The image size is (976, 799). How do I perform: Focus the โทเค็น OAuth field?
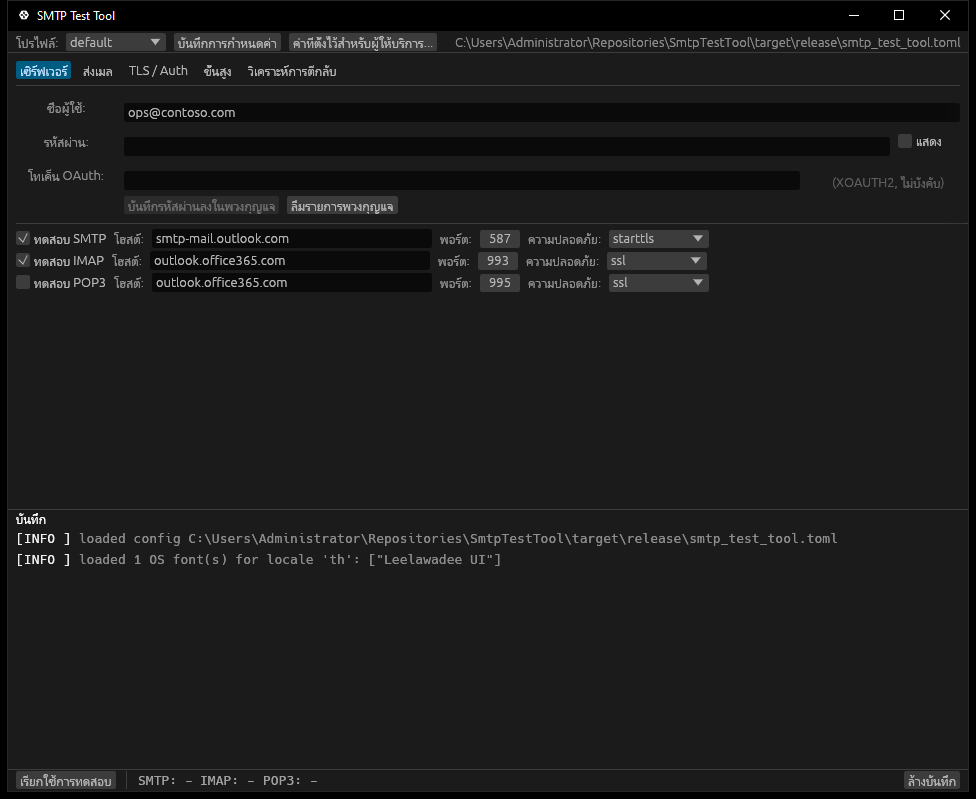click(x=462, y=180)
